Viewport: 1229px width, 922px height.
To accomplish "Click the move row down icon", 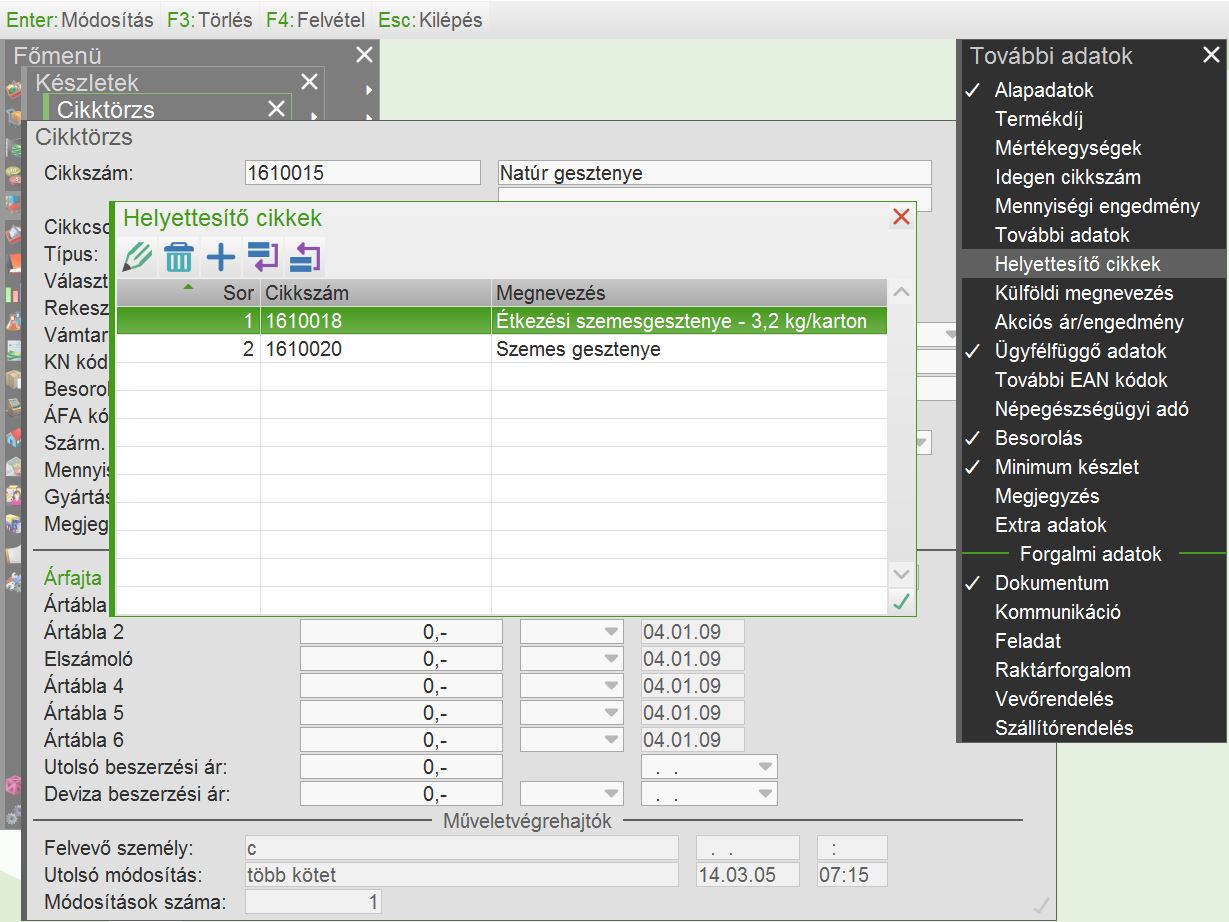I will [263, 258].
